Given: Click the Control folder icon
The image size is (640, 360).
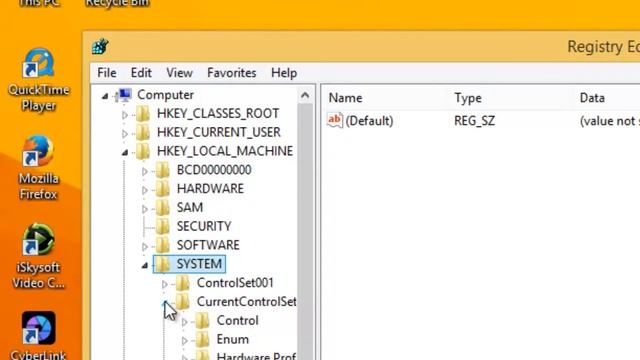Looking at the screenshot, I should pyautogui.click(x=202, y=320).
